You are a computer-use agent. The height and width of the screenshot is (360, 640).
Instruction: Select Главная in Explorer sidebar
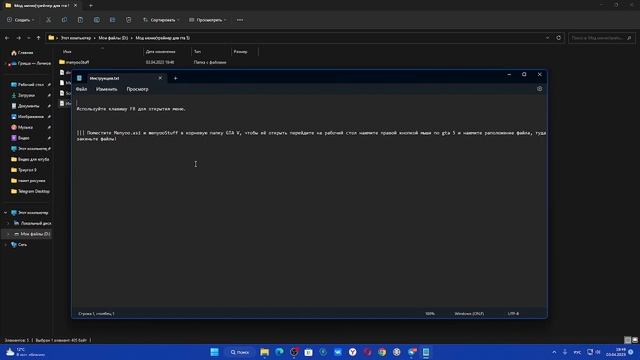coord(25,53)
